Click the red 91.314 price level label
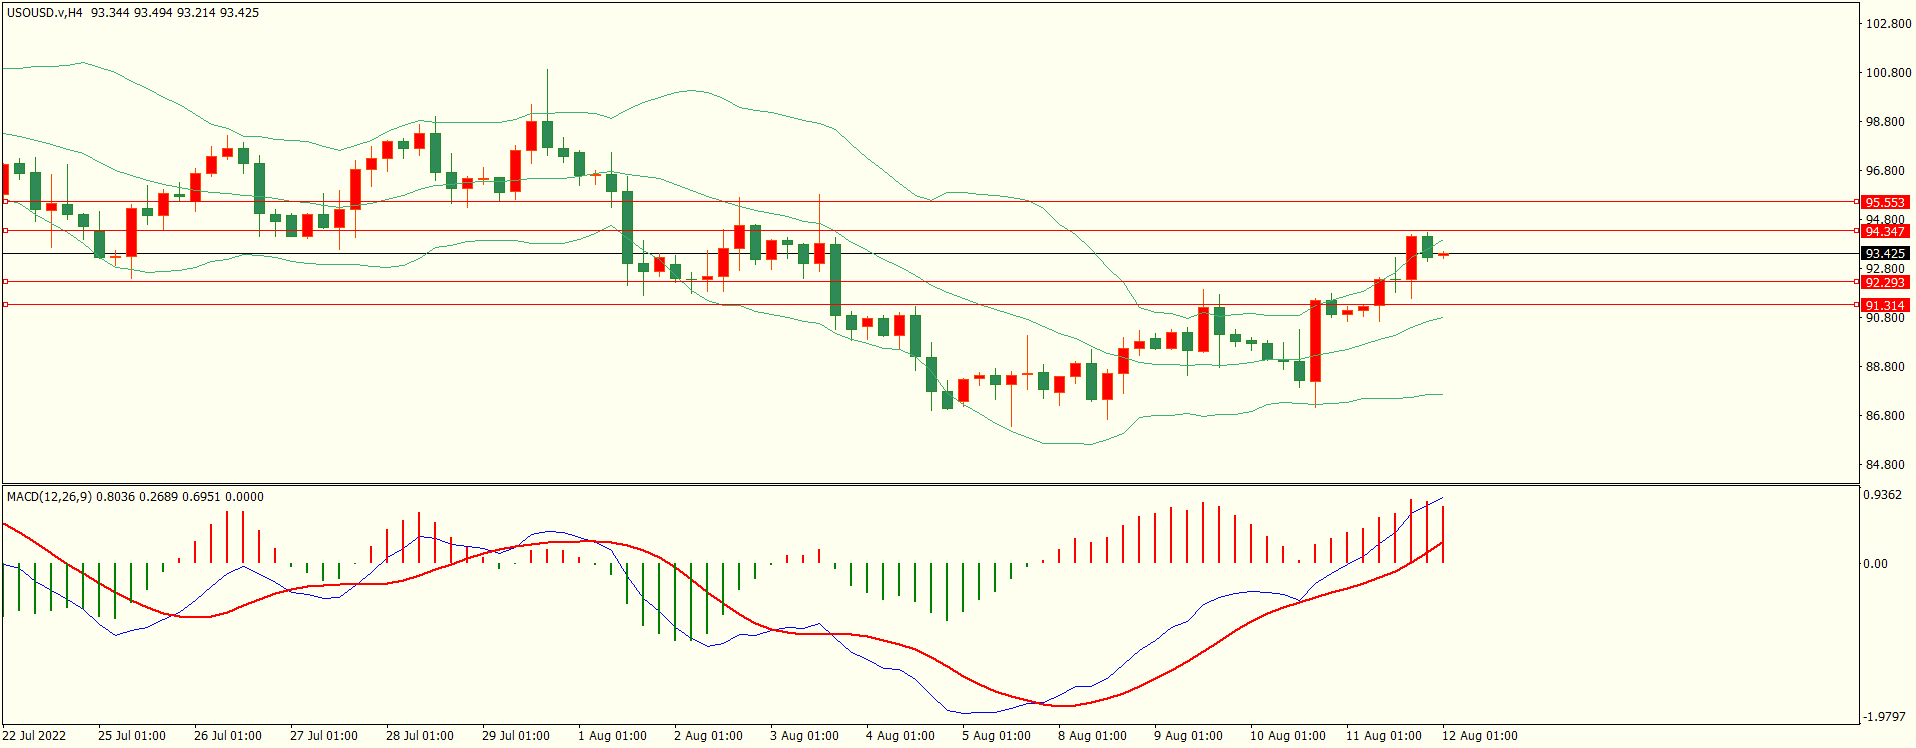 tap(1885, 305)
